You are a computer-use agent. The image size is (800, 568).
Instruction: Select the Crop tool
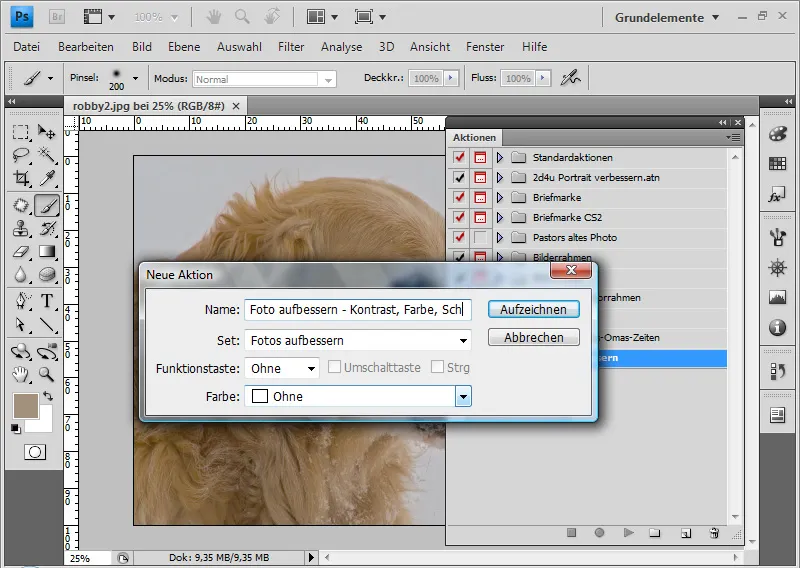pos(20,178)
